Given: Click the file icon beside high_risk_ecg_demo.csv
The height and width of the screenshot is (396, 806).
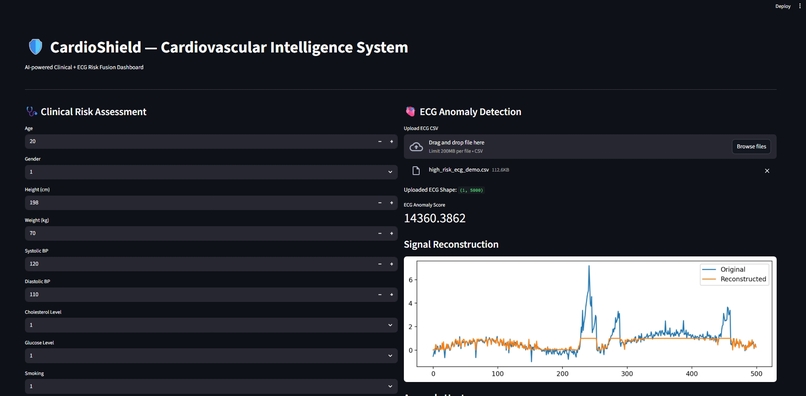Looking at the screenshot, I should [x=416, y=171].
